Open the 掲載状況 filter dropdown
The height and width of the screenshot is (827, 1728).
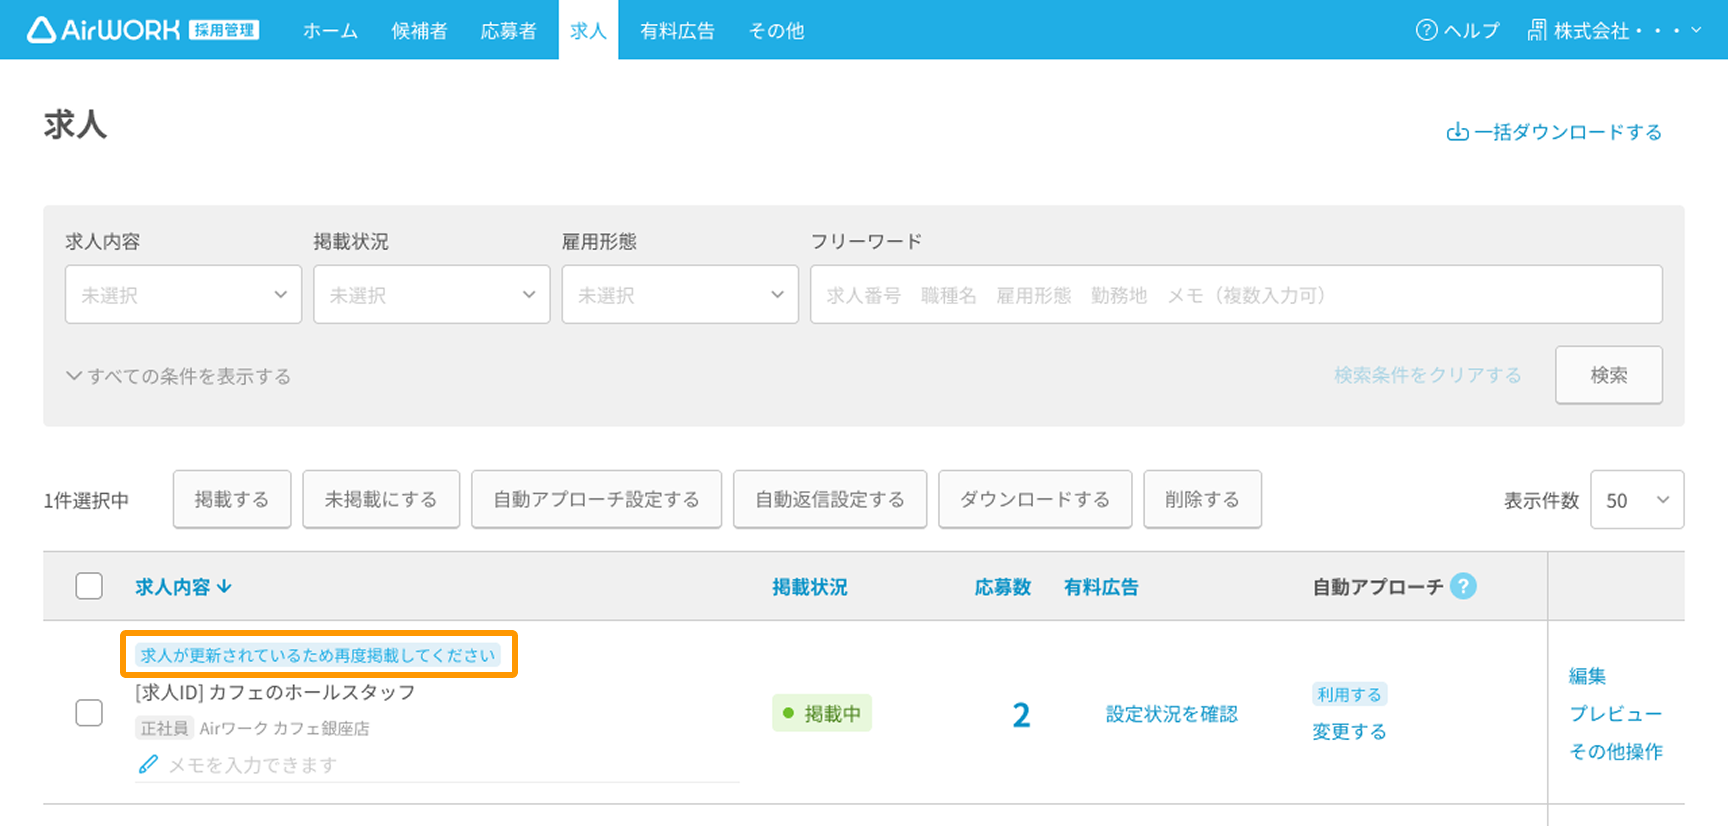click(x=431, y=294)
